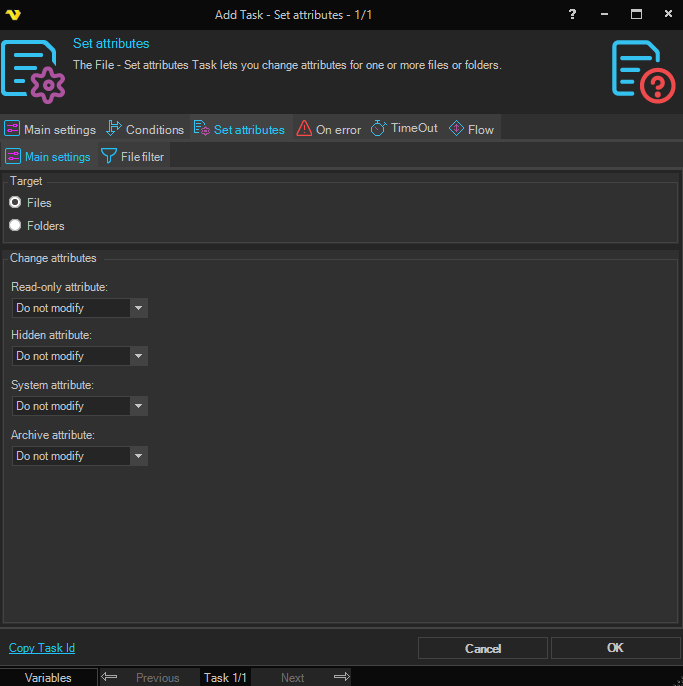Select the Files target radio button
Screen dimensions: 683x686
click(x=15, y=202)
